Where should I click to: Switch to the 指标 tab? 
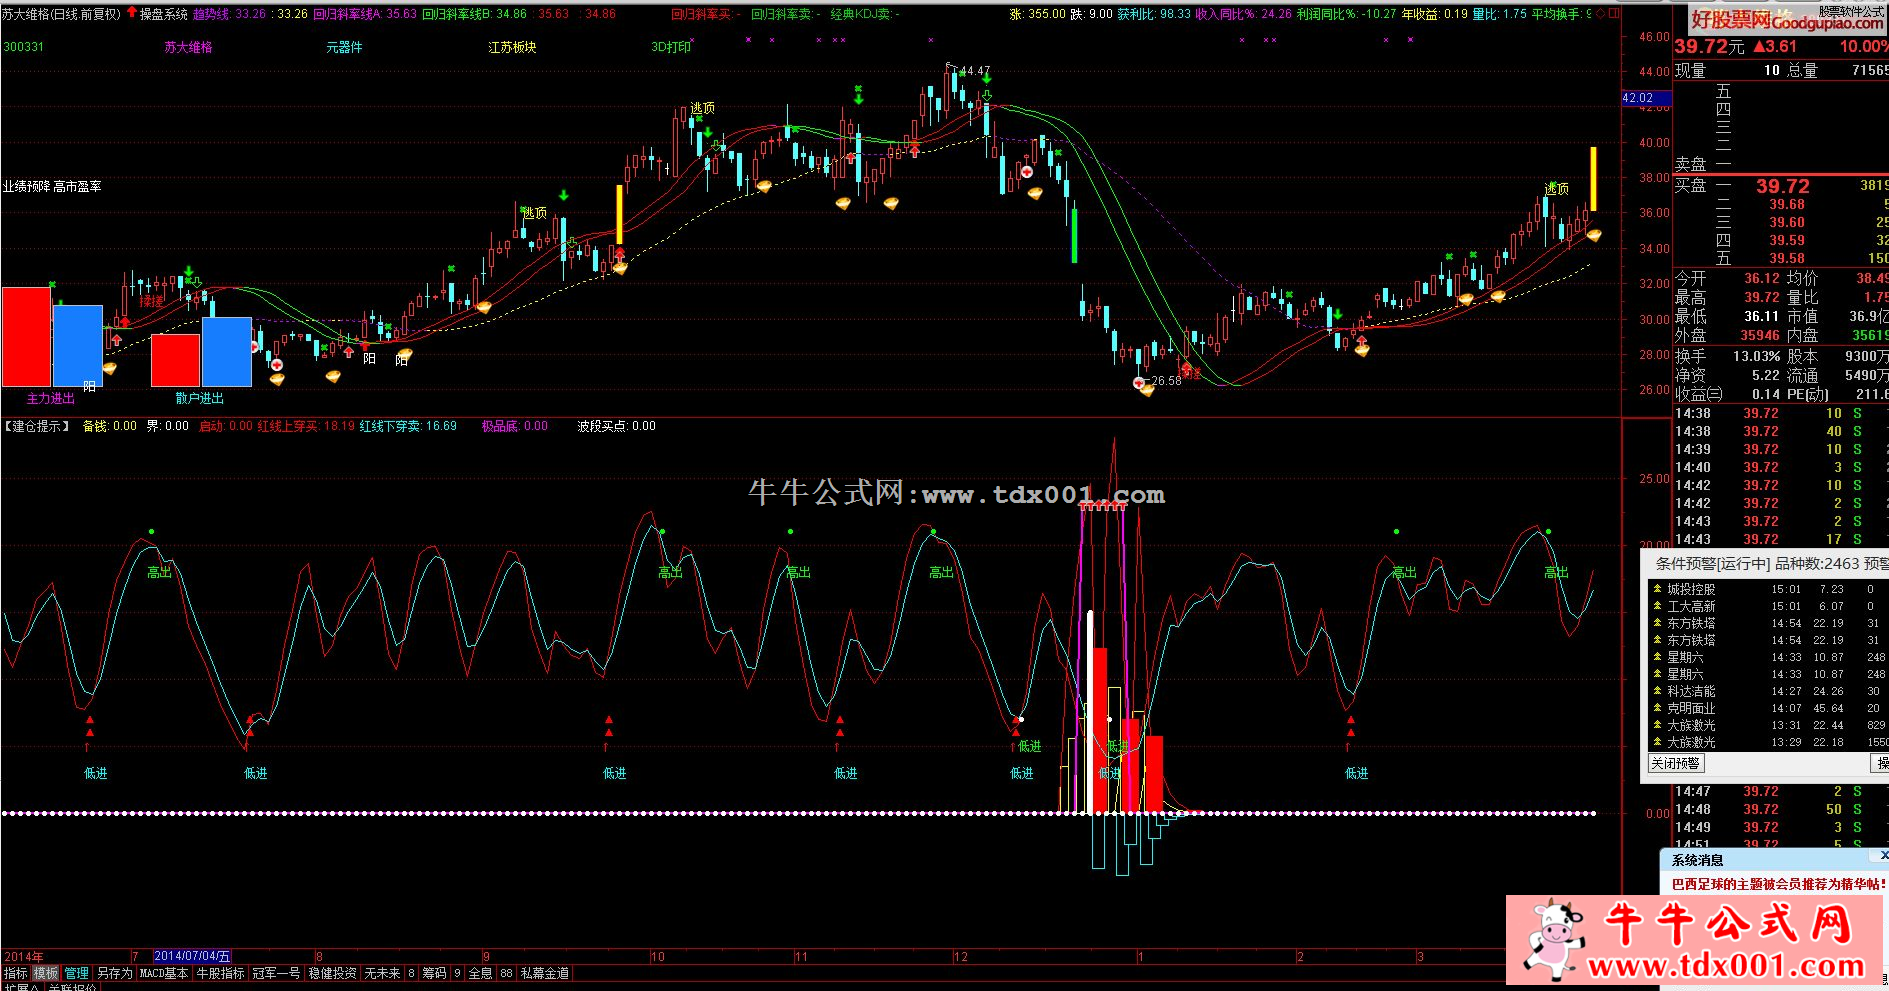[15, 973]
